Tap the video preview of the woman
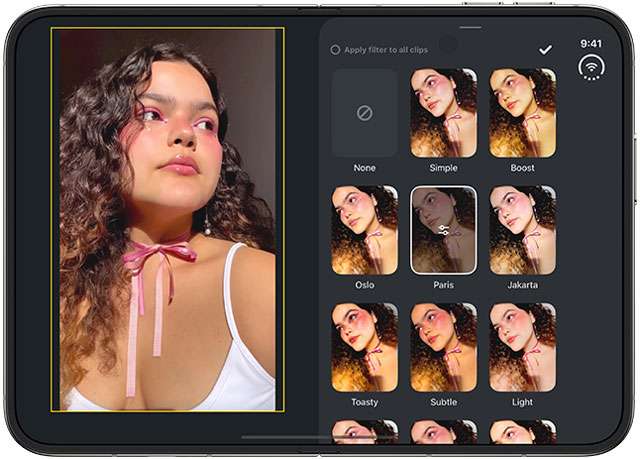Screen dimensions: 640x459 coord(168,220)
